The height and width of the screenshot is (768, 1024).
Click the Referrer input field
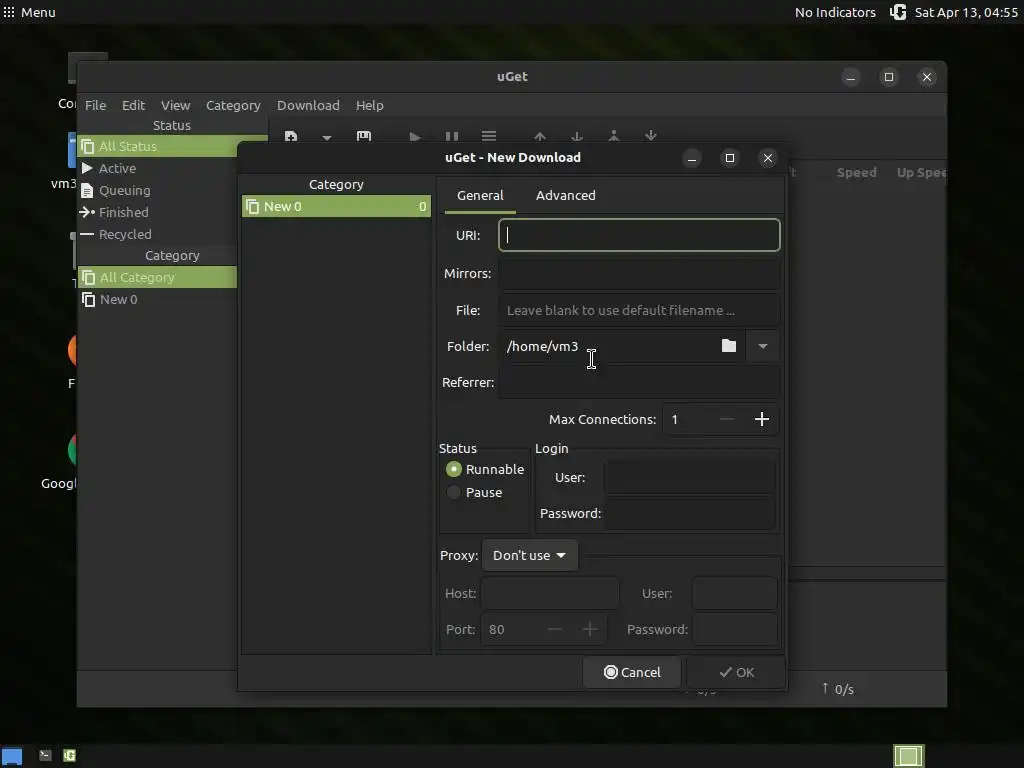(639, 382)
